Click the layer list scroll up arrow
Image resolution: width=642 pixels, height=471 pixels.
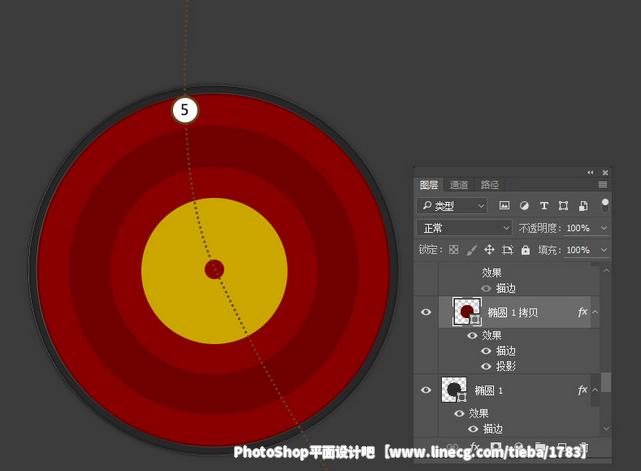[606, 271]
